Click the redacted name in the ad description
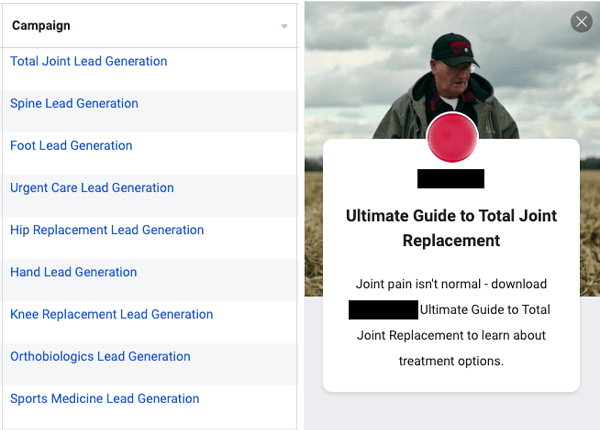Image resolution: width=600 pixels, height=430 pixels. tap(383, 310)
